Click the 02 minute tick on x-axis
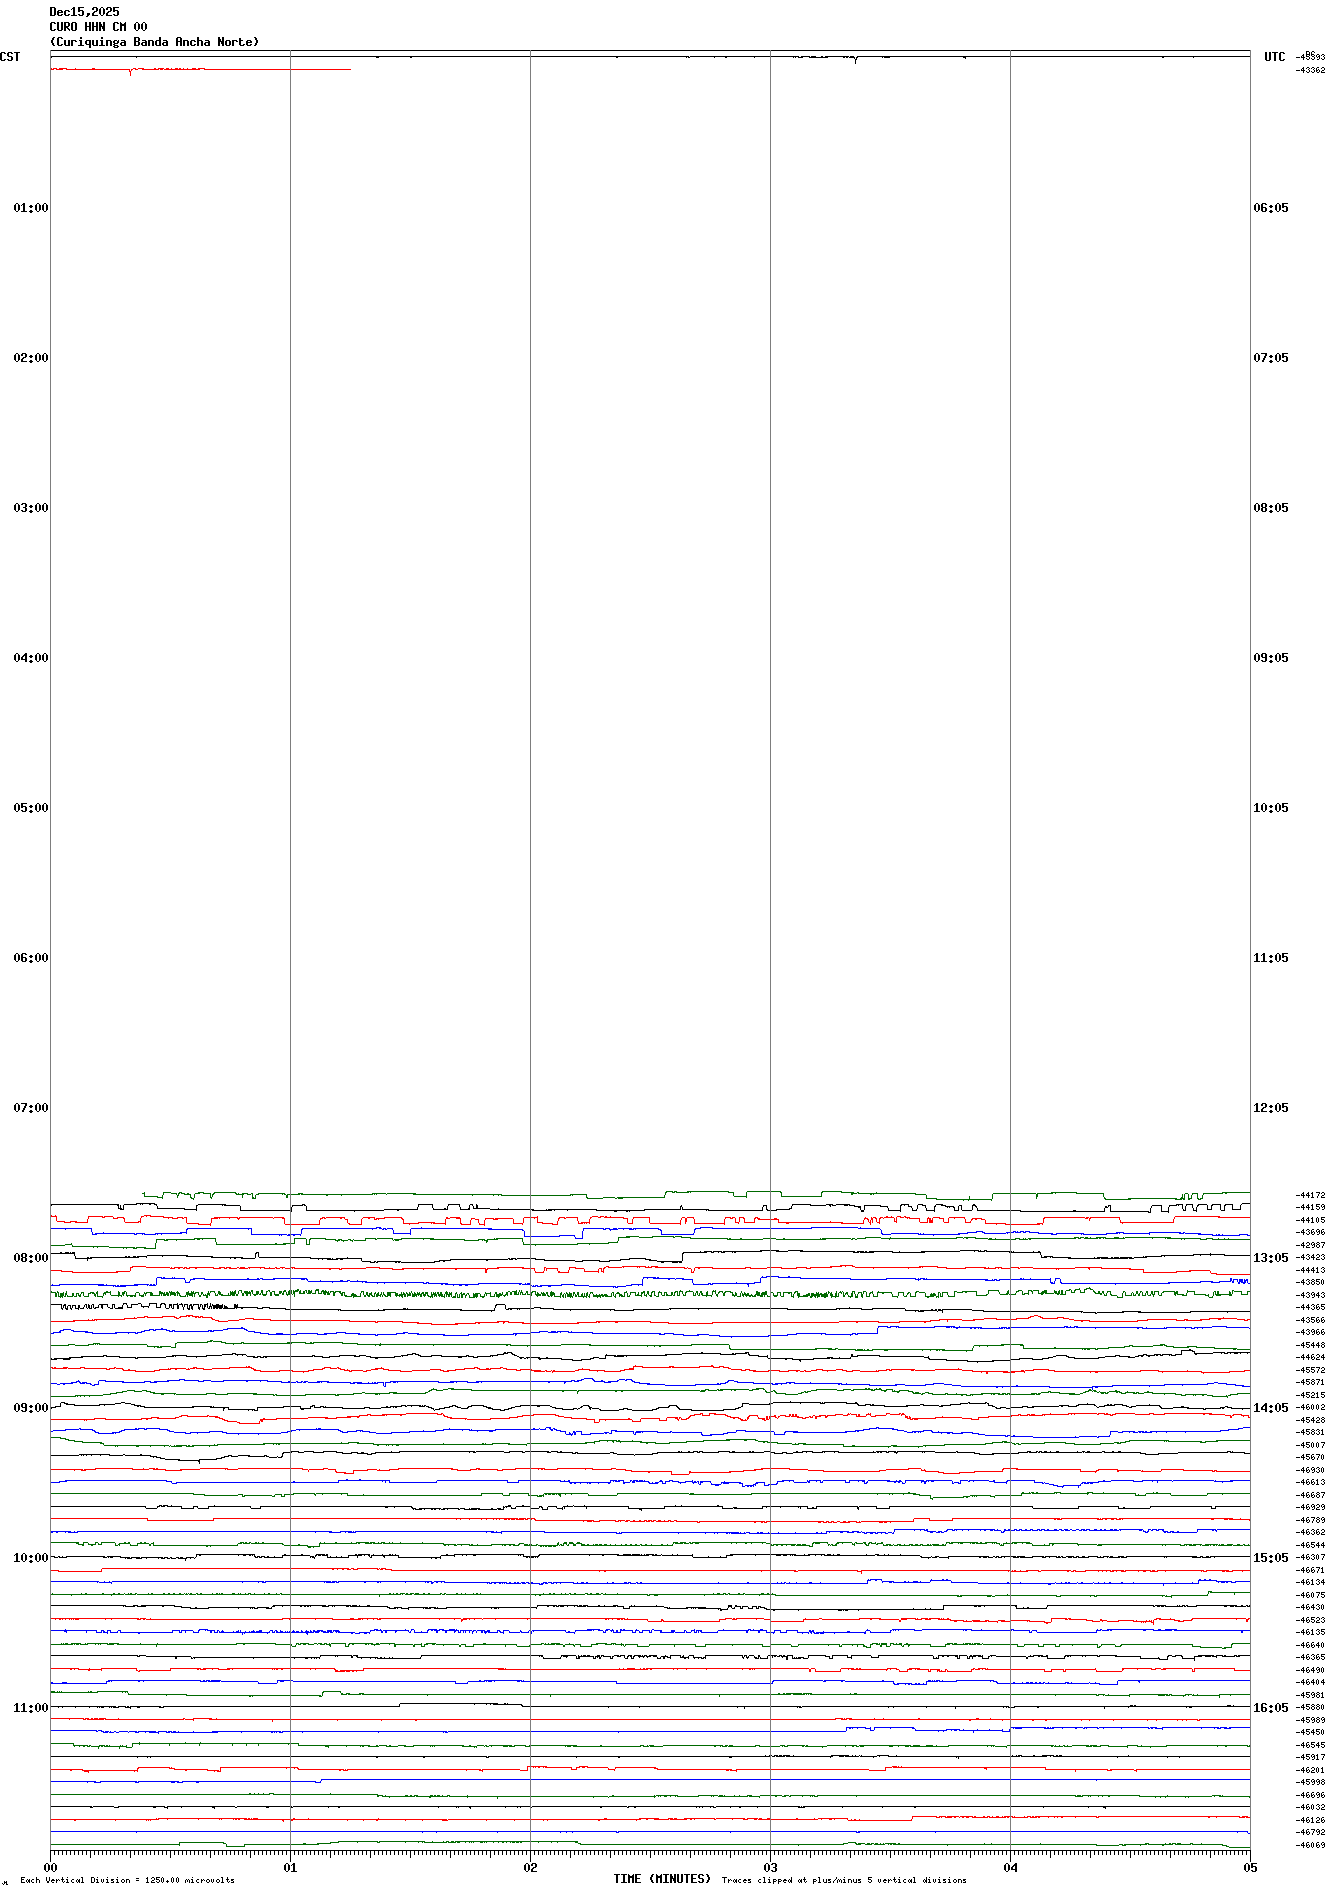1330x1894 pixels. click(530, 1867)
